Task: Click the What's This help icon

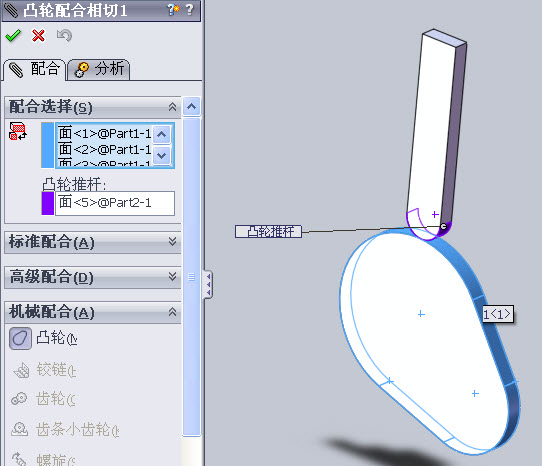Action: click(173, 9)
